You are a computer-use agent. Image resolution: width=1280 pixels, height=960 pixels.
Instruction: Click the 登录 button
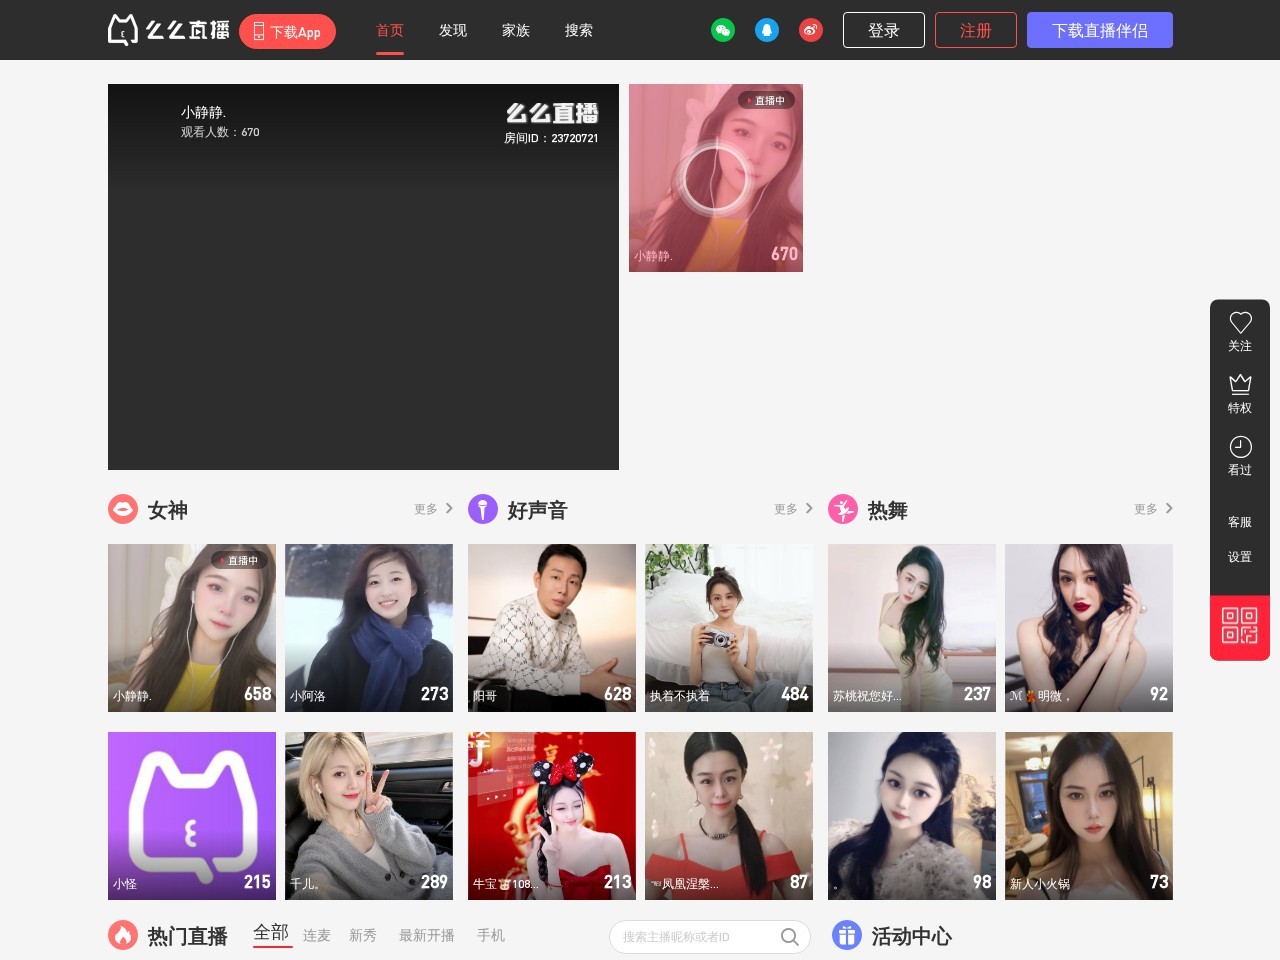(x=884, y=30)
